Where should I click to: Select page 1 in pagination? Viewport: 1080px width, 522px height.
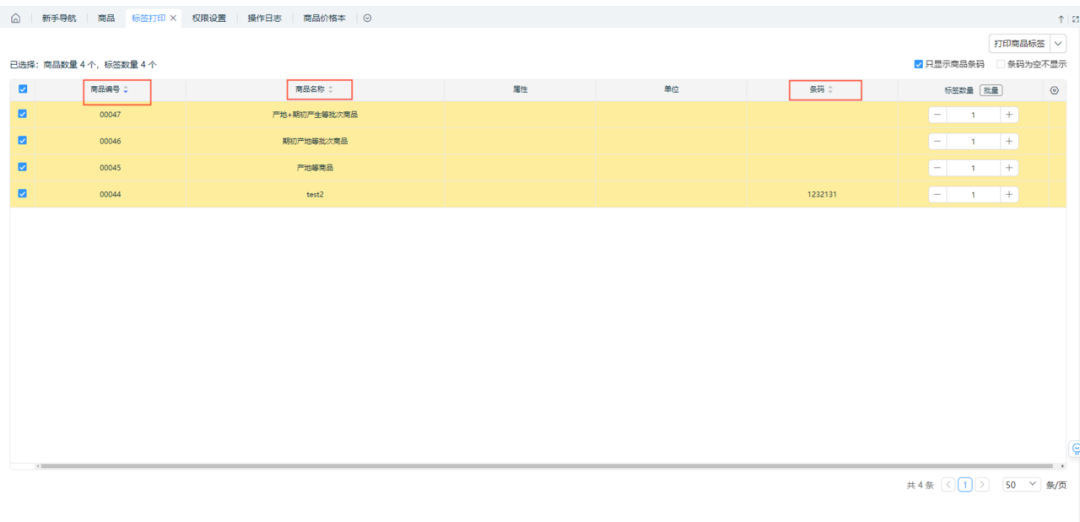click(x=965, y=485)
